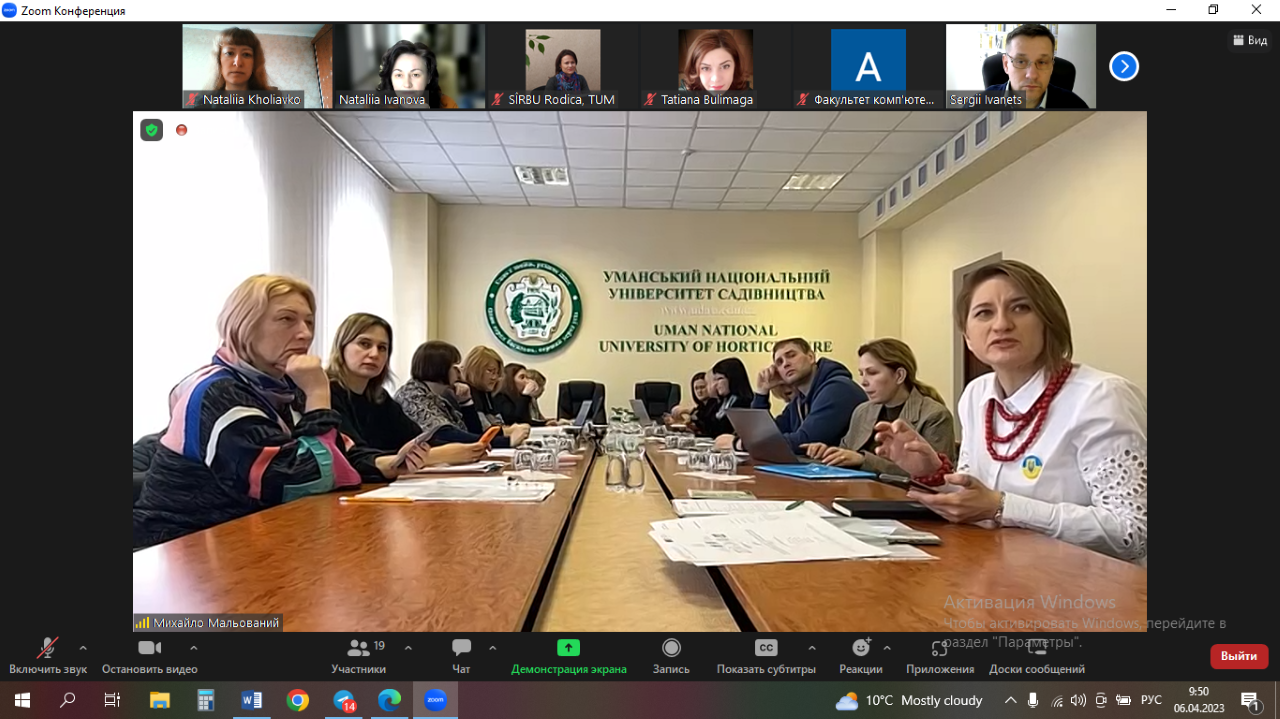This screenshot has width=1280, height=719.
Task: Expand video options arrow next to camera
Action: pyautogui.click(x=194, y=647)
